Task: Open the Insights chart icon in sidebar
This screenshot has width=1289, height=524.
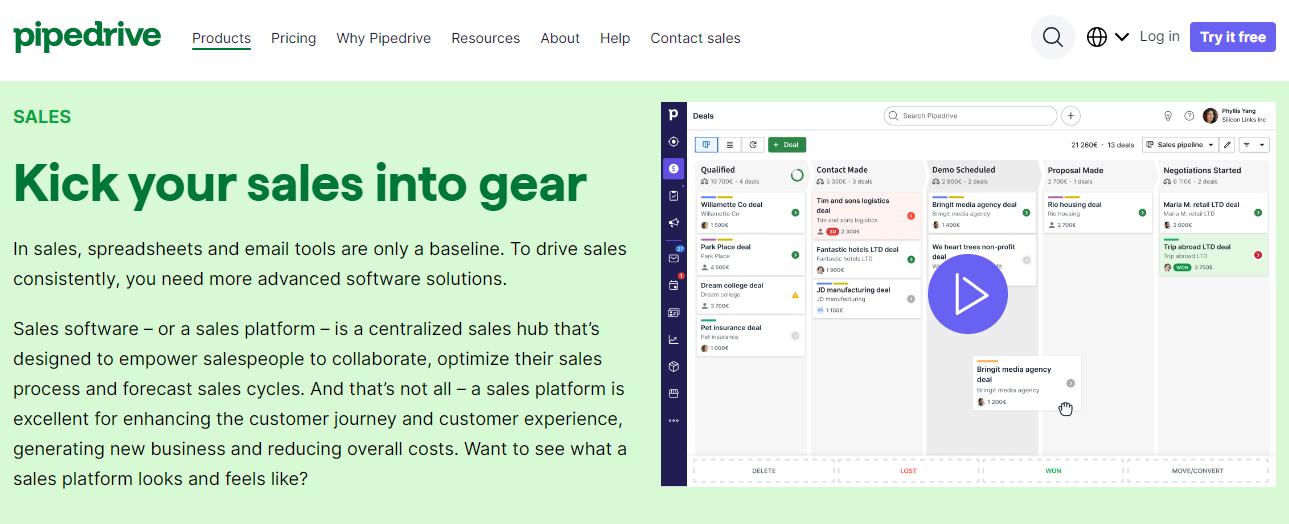Action: [674, 339]
